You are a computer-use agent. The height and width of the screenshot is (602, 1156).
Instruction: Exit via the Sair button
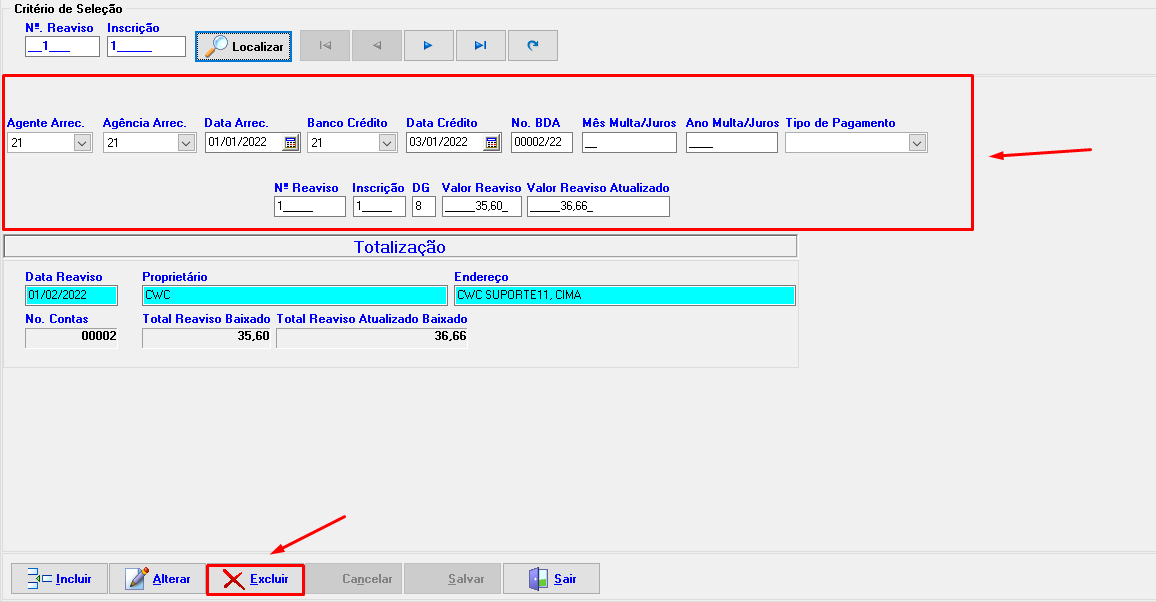click(551, 579)
